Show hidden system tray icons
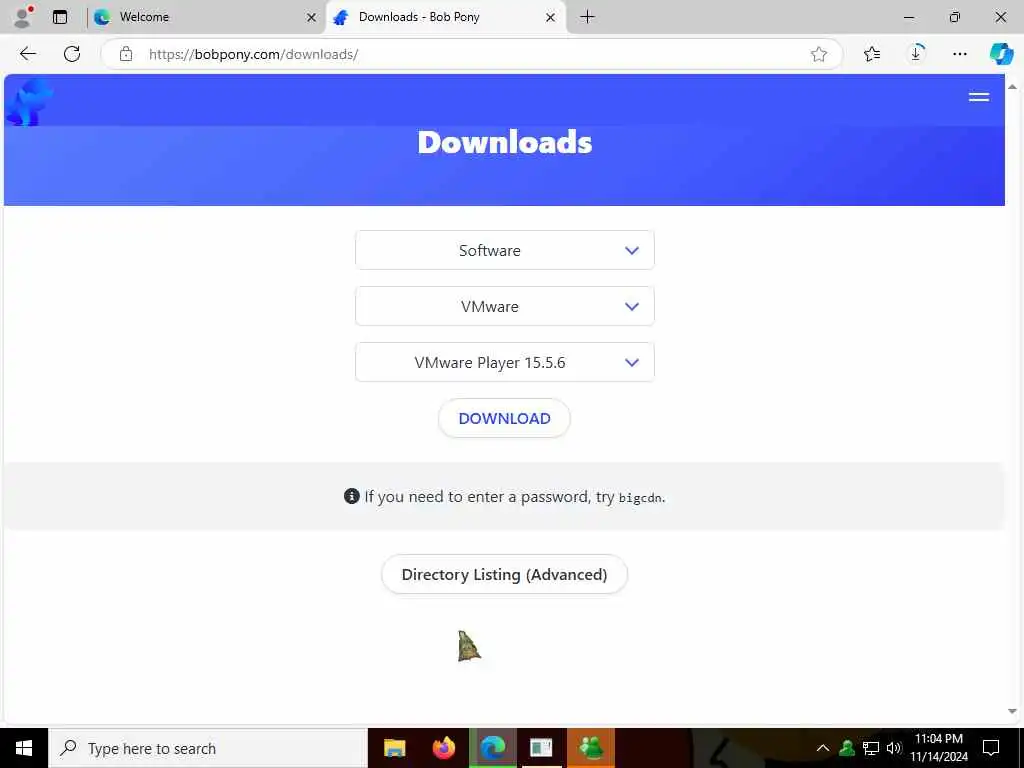The width and height of the screenshot is (1024, 768). click(823, 748)
